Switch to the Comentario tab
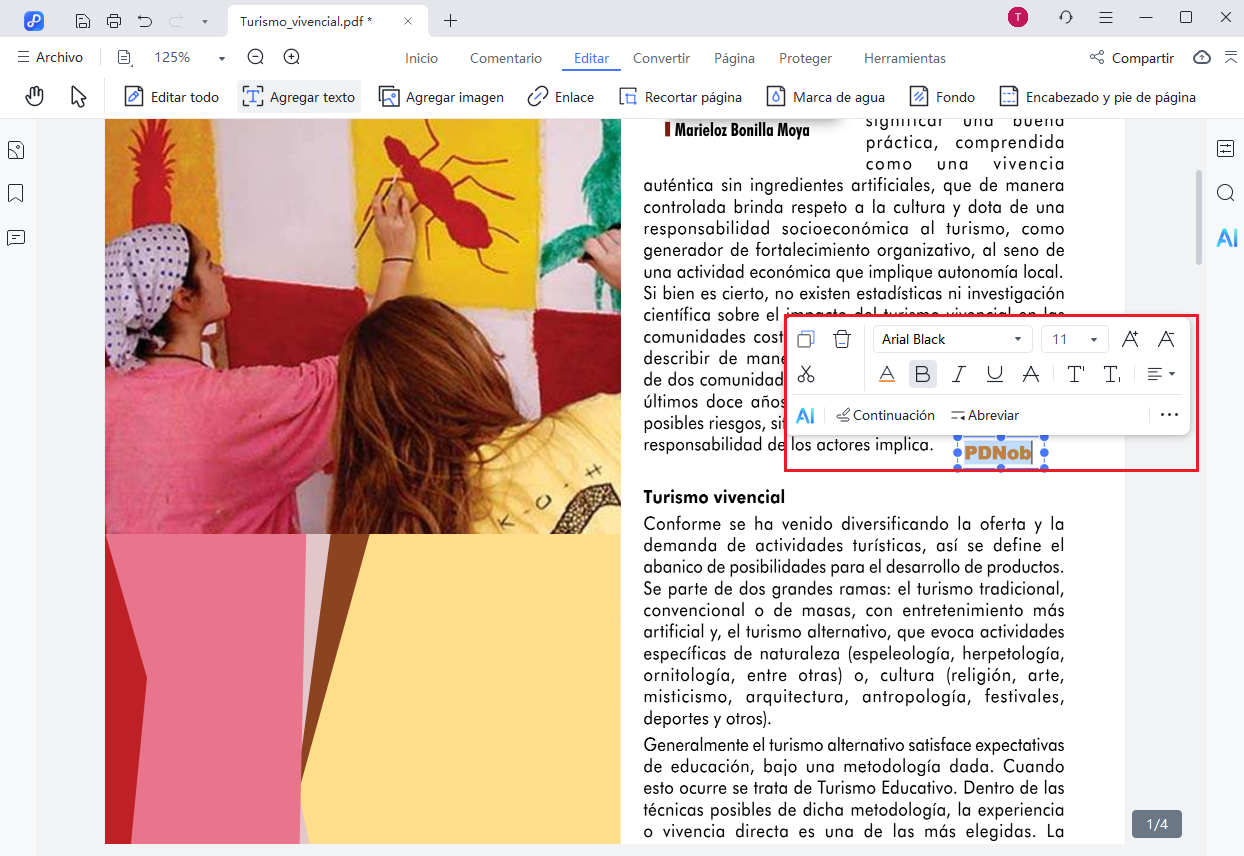This screenshot has height=856, width=1244. point(506,58)
